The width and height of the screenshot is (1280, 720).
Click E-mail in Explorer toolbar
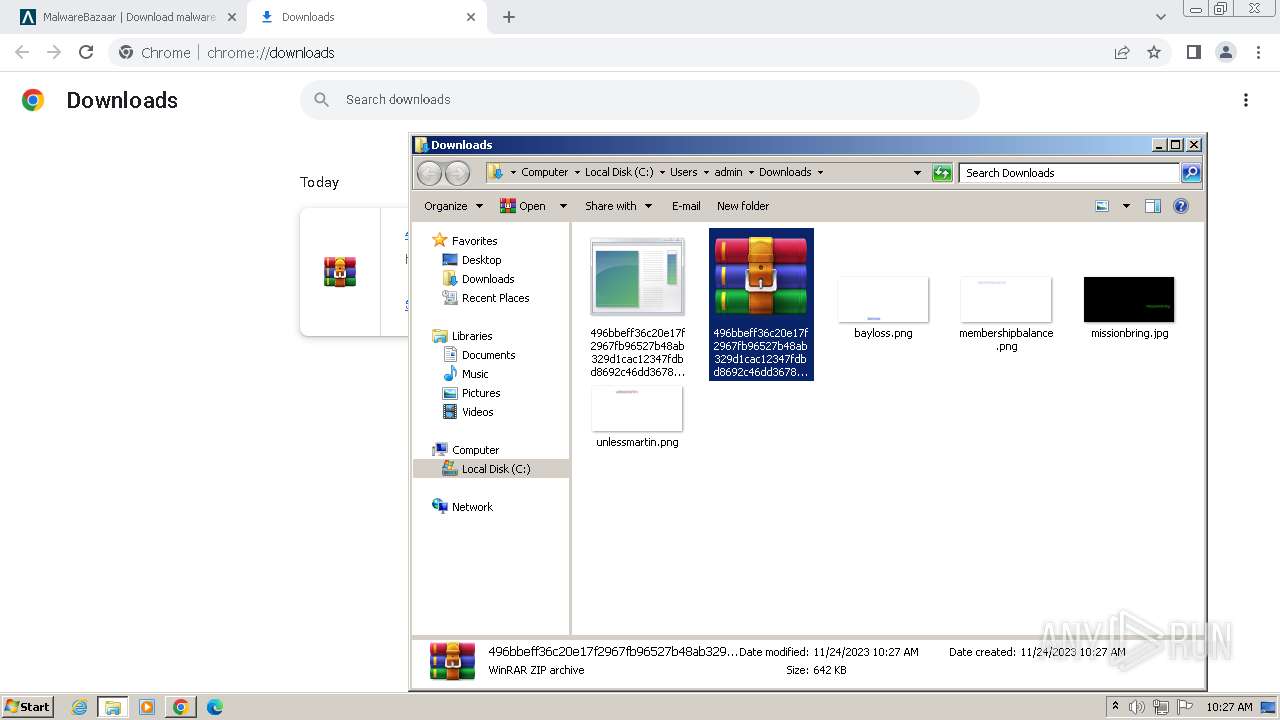tap(686, 206)
